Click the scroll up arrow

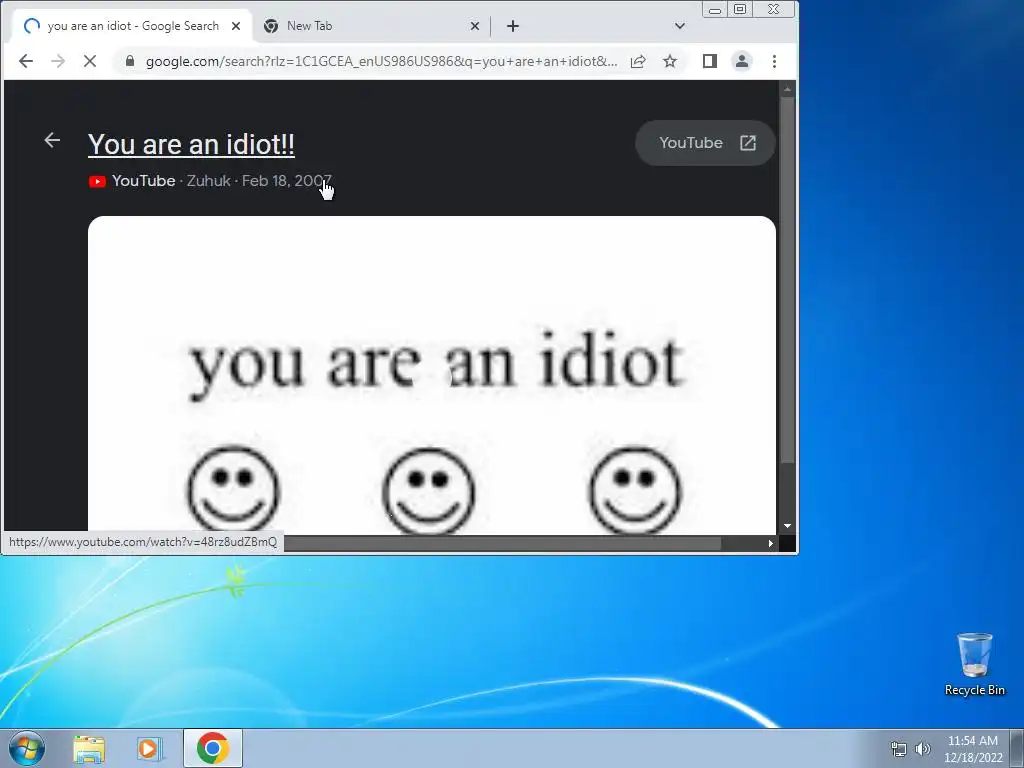(788, 89)
